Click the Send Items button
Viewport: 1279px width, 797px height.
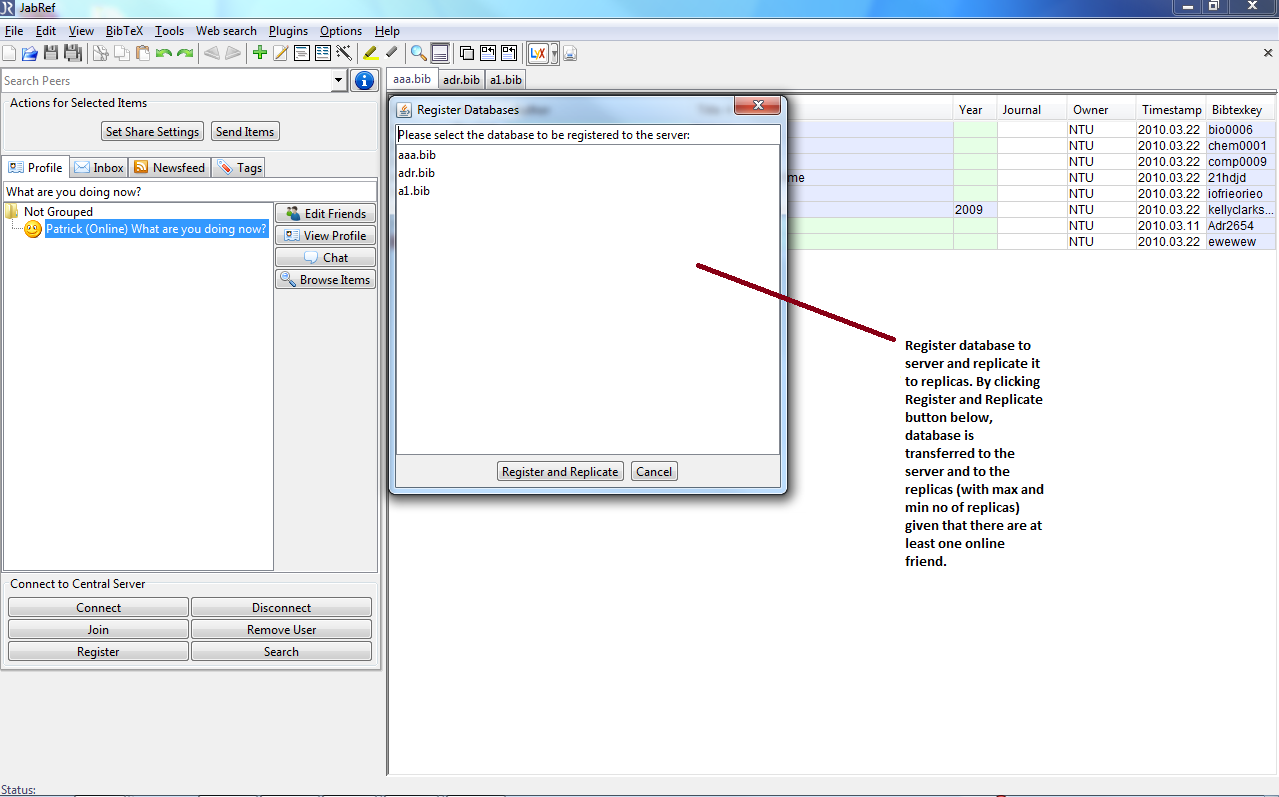tap(245, 131)
